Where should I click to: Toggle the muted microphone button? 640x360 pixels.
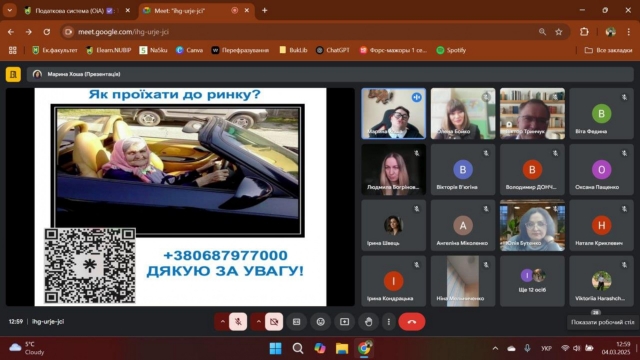[238, 322]
